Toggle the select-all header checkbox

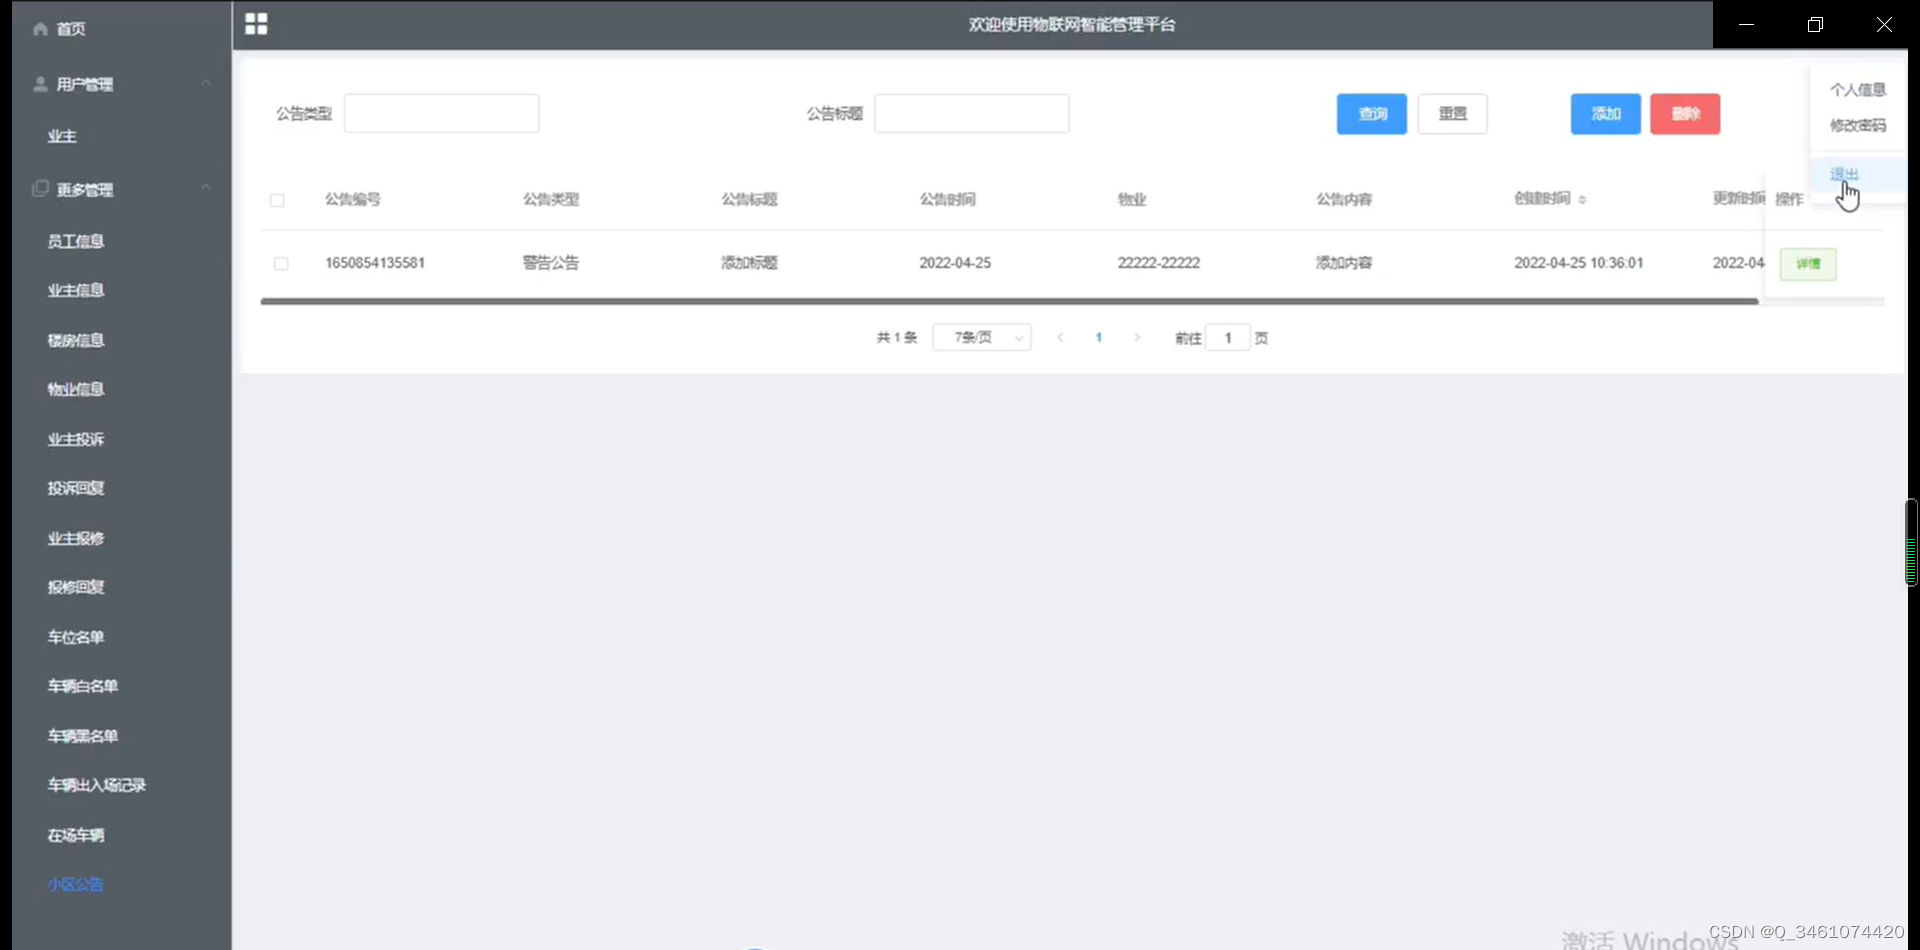pyautogui.click(x=278, y=200)
